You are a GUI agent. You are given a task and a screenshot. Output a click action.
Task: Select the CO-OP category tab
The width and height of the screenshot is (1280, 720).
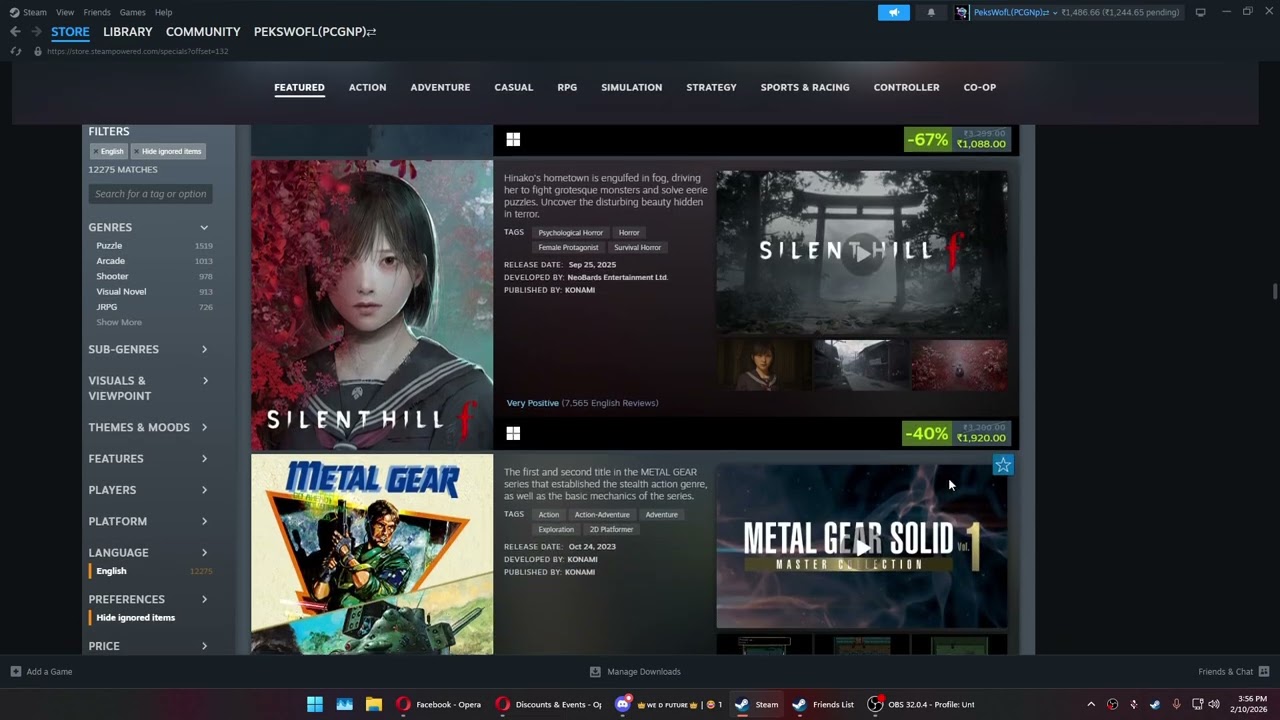point(980,87)
